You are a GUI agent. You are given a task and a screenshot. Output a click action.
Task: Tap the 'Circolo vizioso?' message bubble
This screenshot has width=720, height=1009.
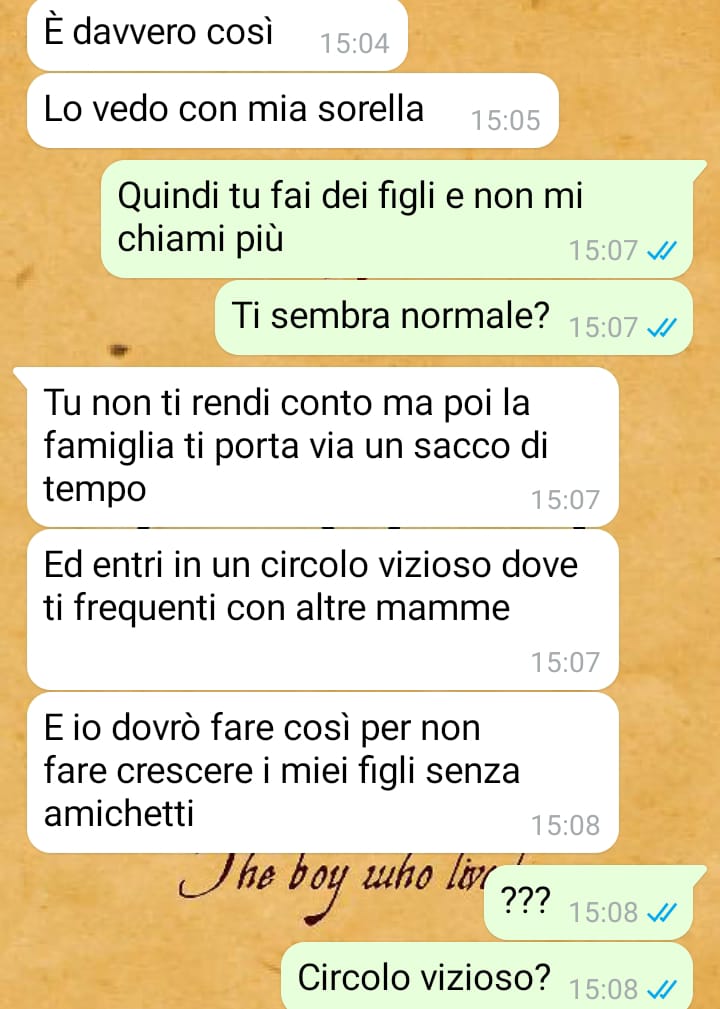pyautogui.click(x=487, y=977)
